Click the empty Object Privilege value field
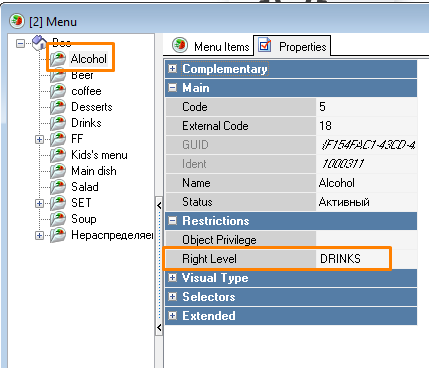Image resolution: width=429 pixels, height=368 pixels. [x=366, y=240]
